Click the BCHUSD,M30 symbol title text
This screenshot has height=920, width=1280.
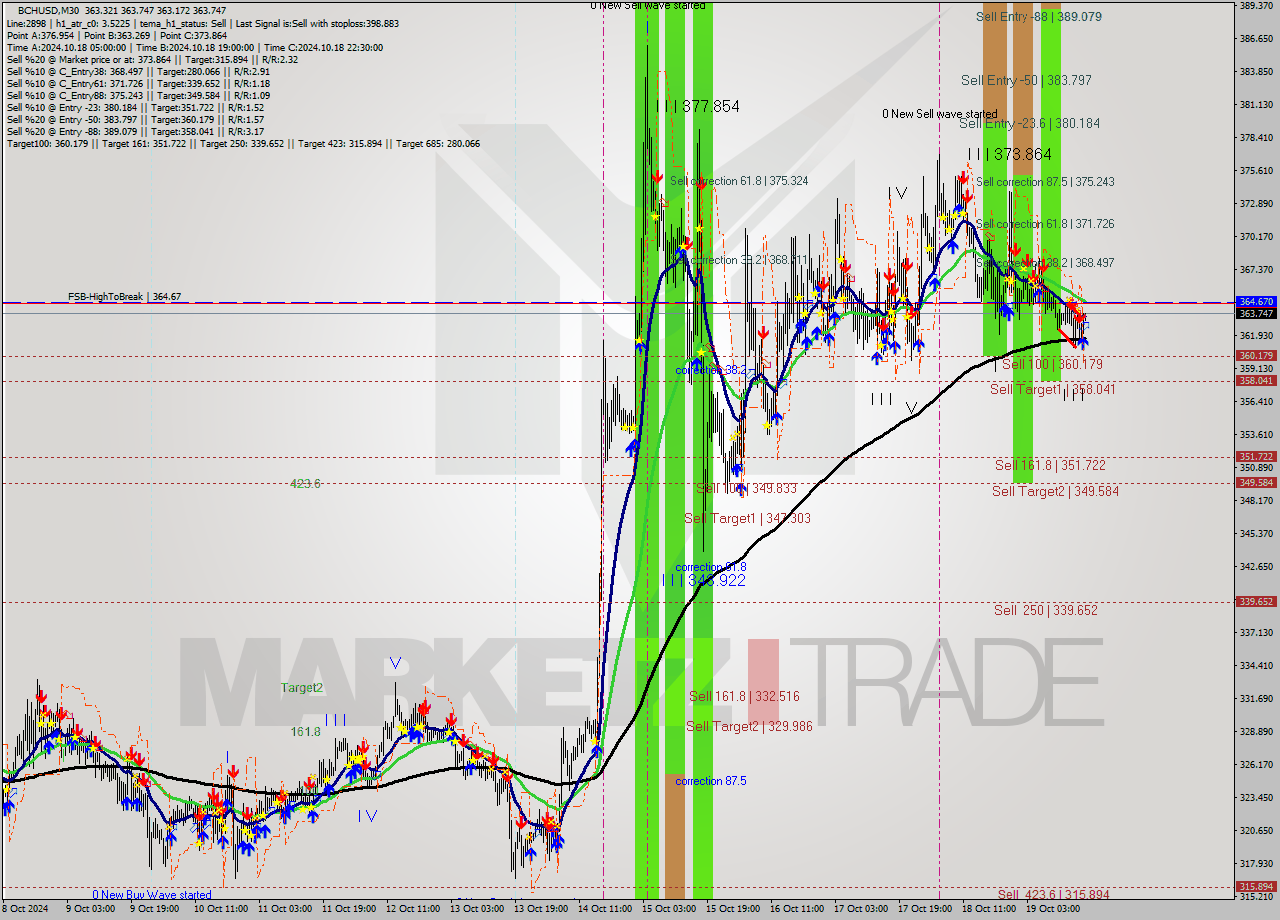tap(46, 10)
